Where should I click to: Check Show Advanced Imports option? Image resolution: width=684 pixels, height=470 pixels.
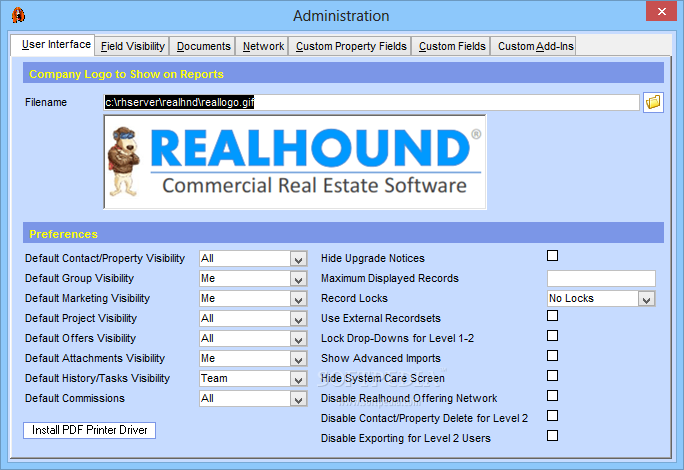tap(552, 356)
